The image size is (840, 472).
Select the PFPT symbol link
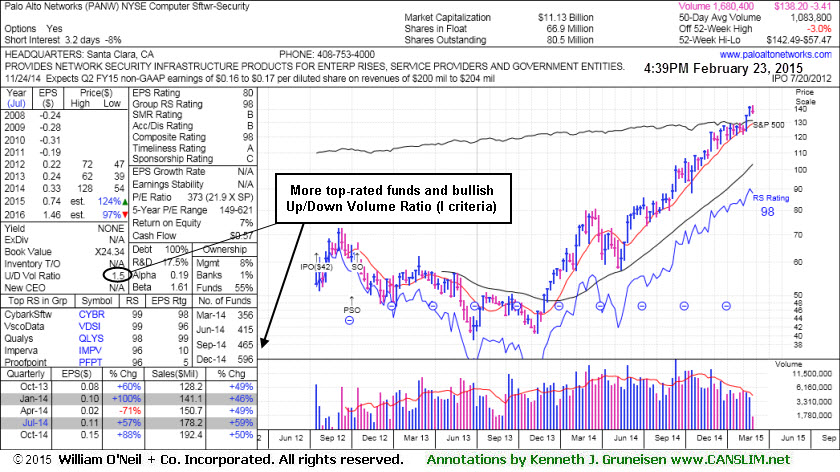pyautogui.click(x=91, y=362)
